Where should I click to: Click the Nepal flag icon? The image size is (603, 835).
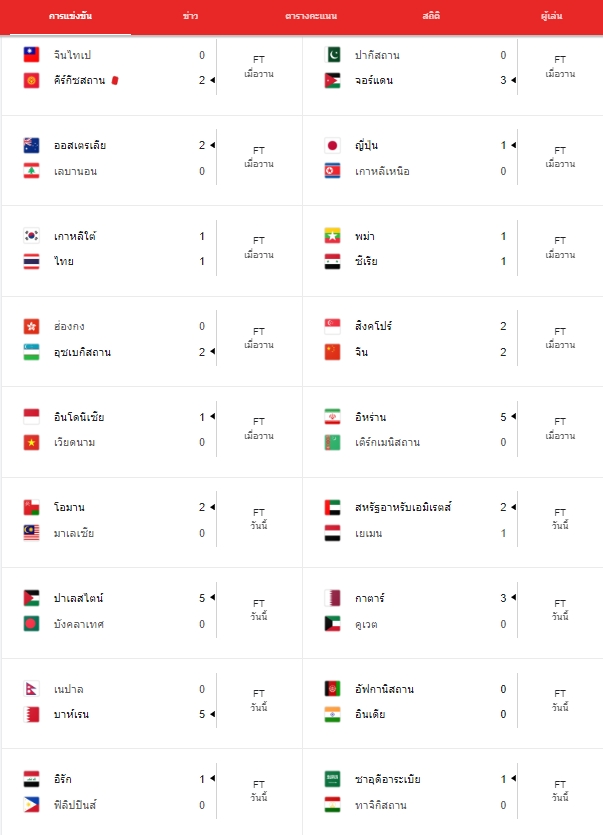click(31, 689)
